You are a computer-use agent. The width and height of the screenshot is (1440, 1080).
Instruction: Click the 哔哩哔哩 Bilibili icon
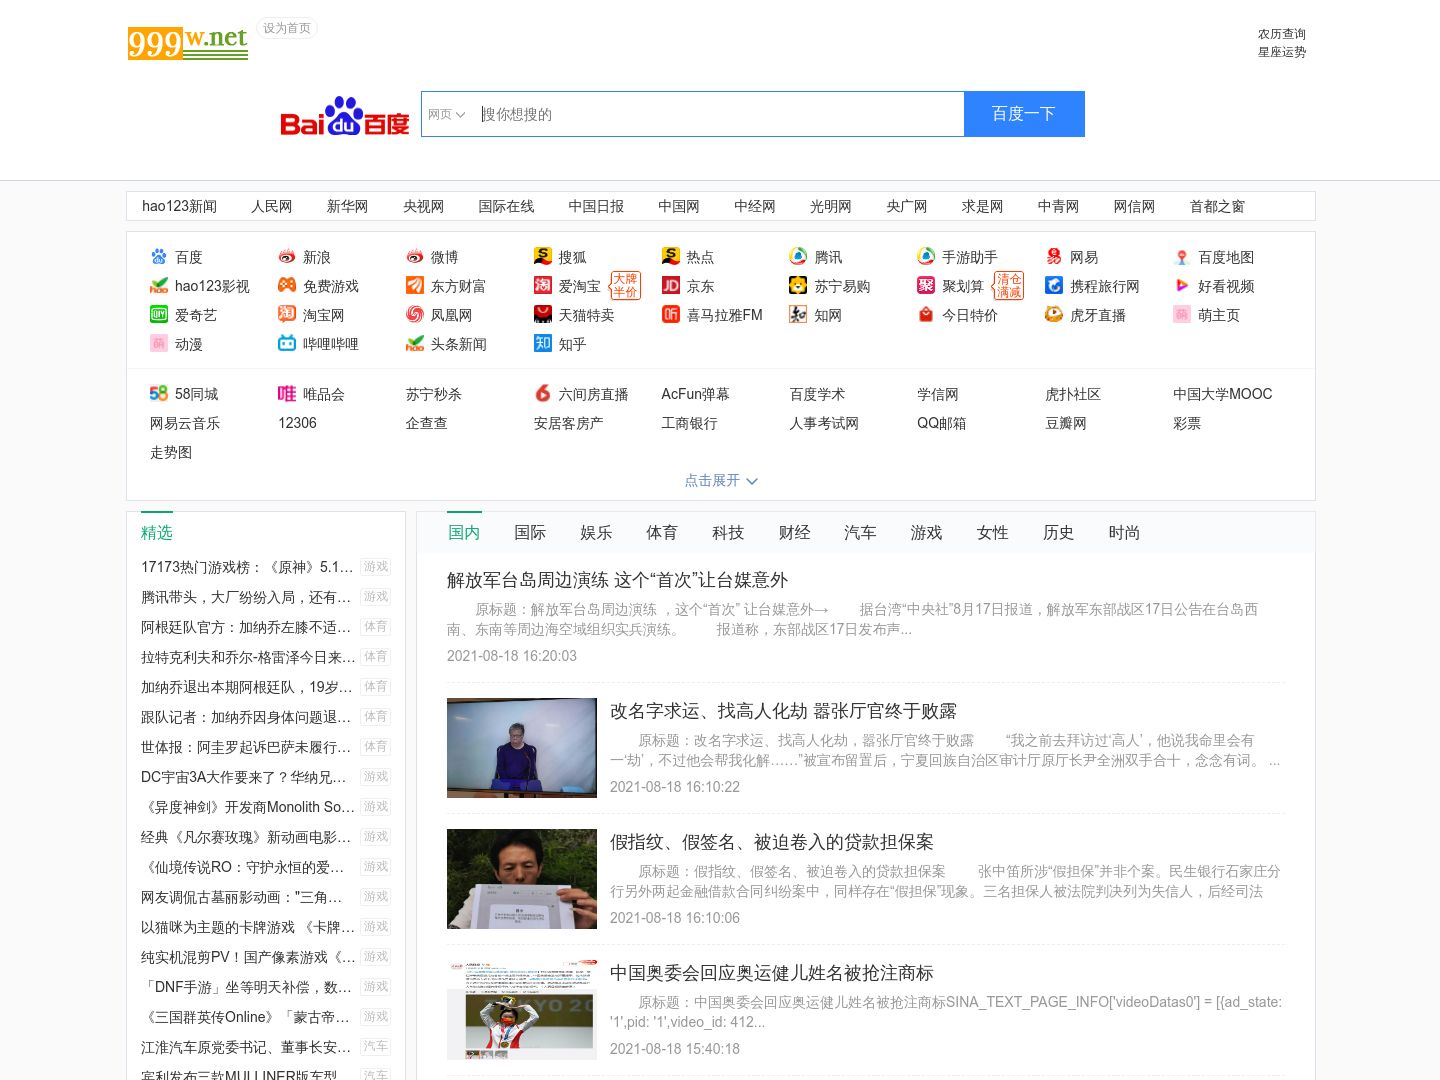click(287, 344)
